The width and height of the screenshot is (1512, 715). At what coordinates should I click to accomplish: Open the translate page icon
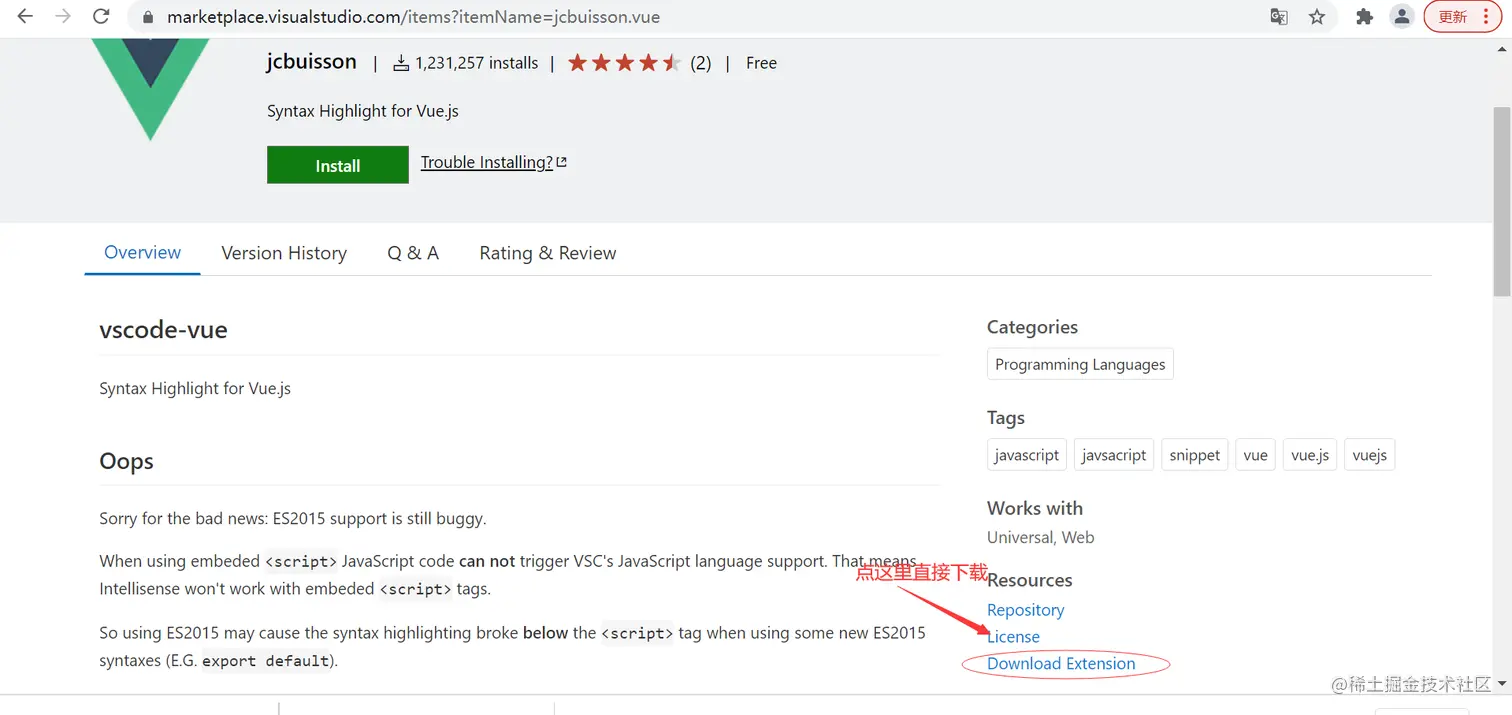(x=1279, y=17)
